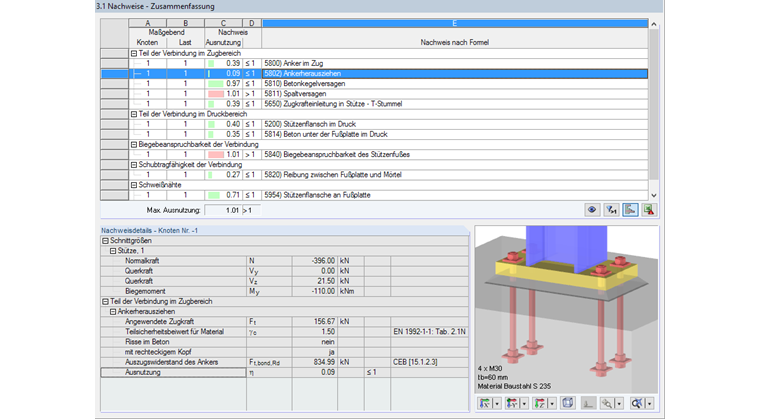This screenshot has width=760, height=419.
Task: Click 'mit rechteckigem Kopf' detail row
Action: coord(285,352)
